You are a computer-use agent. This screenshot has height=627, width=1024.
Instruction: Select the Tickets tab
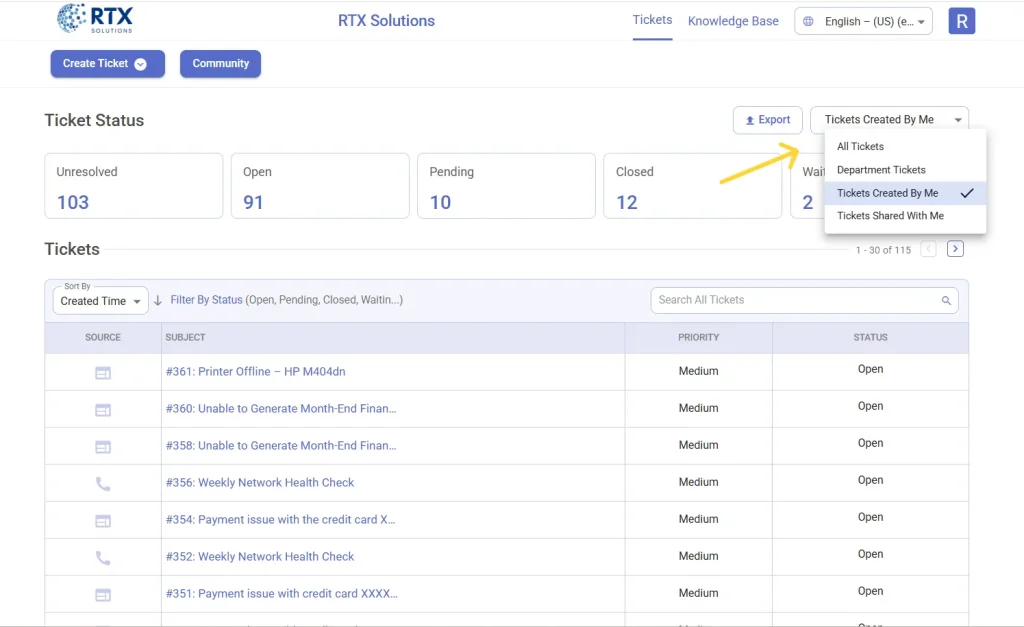(652, 19)
